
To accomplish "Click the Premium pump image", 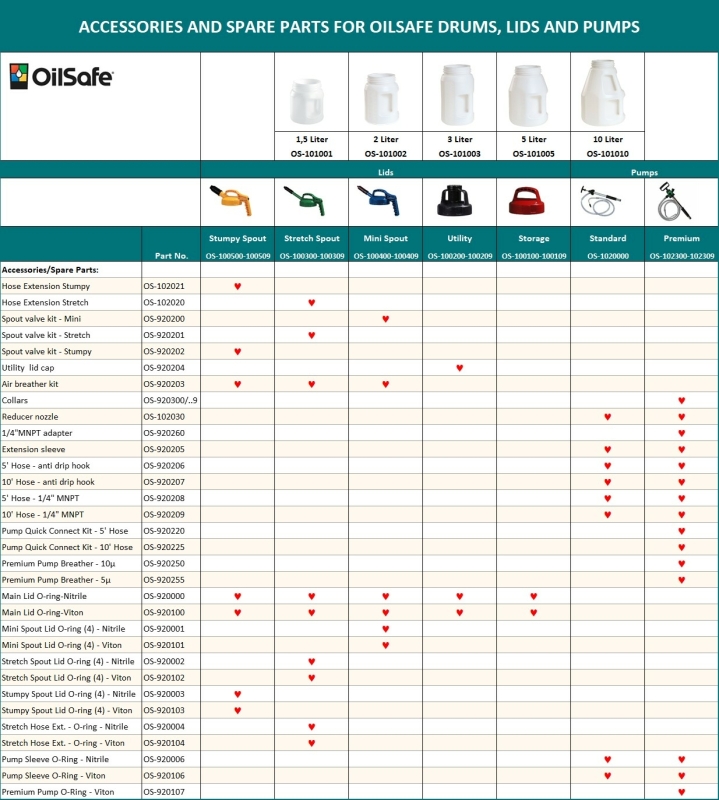I will tap(681, 203).
